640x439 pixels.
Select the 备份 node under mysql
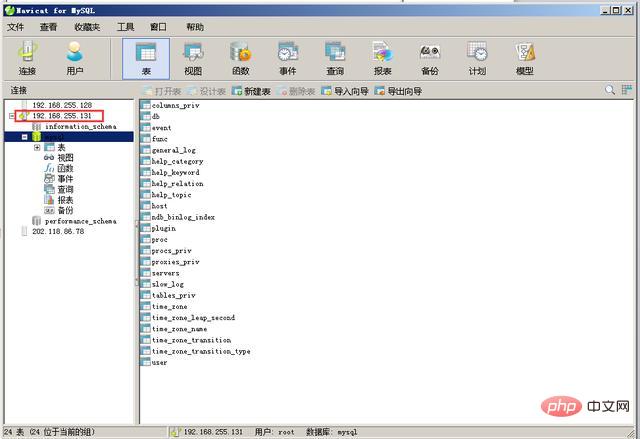pos(65,211)
